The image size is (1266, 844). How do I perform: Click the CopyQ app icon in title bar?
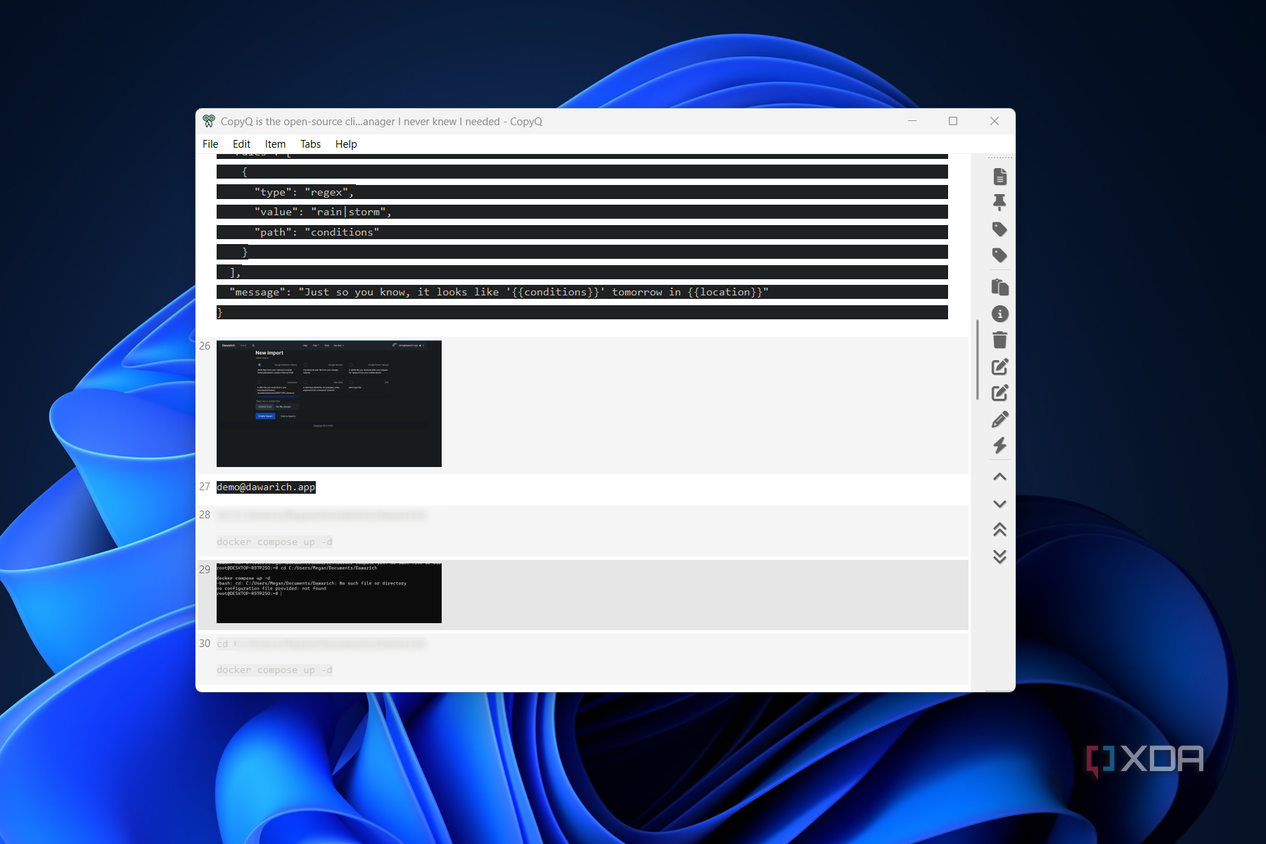click(x=208, y=121)
